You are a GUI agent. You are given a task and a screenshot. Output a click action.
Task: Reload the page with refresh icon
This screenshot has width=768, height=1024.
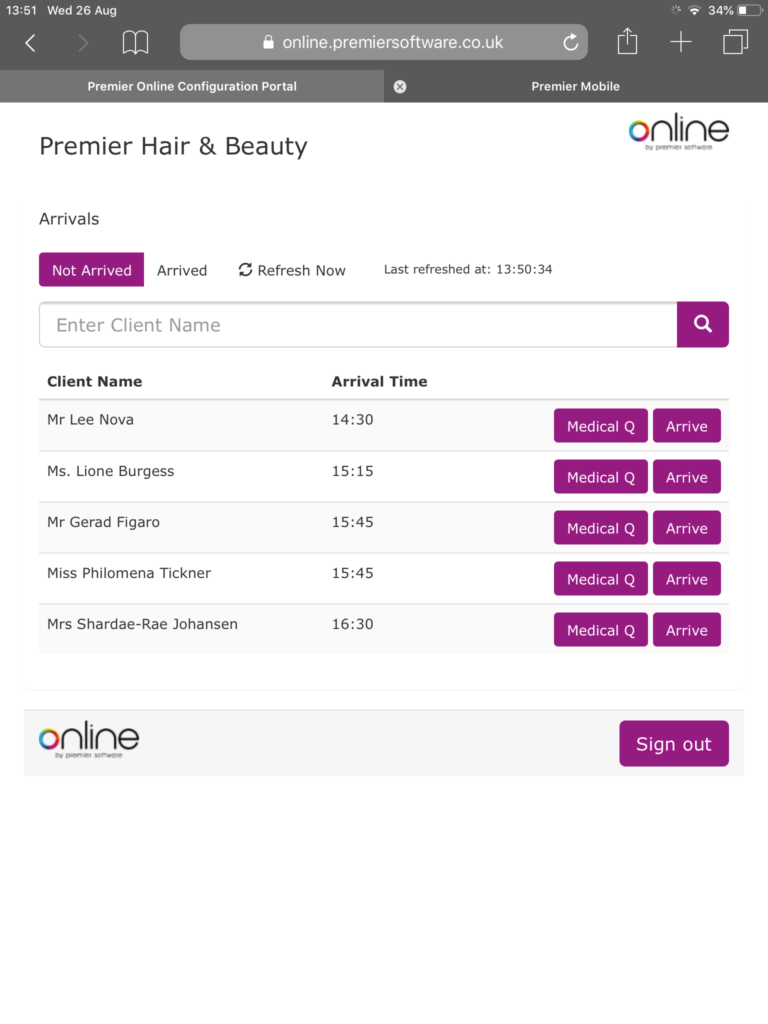coord(571,42)
